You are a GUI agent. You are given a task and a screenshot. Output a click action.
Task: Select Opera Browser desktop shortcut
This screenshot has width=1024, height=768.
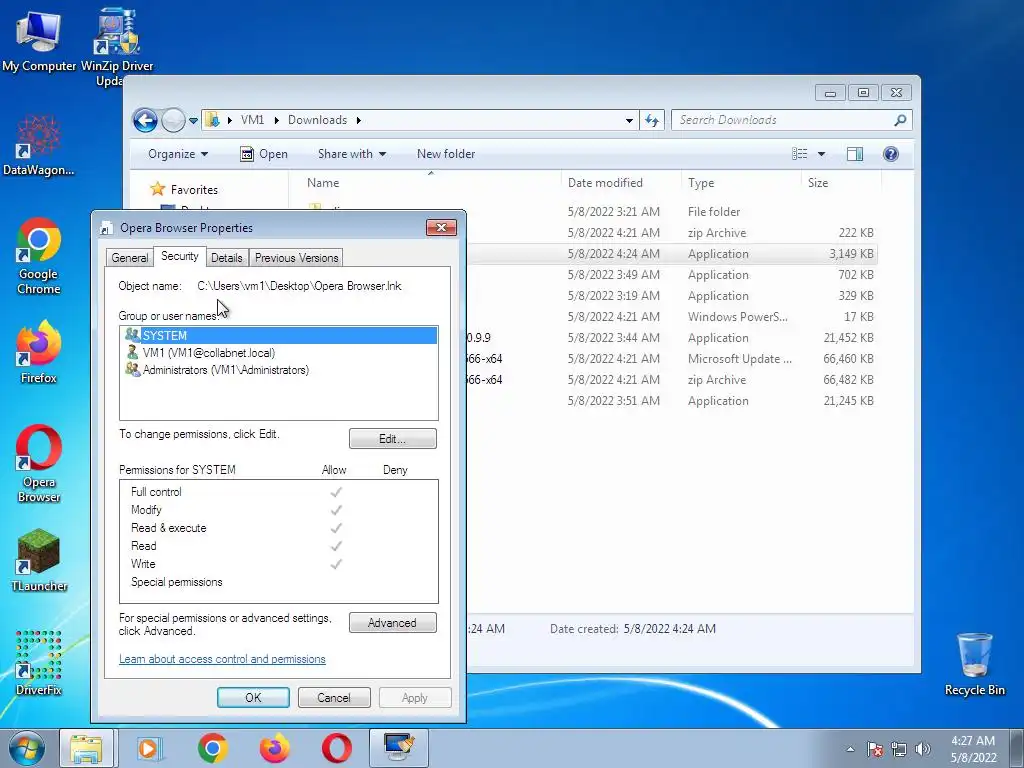(39, 464)
